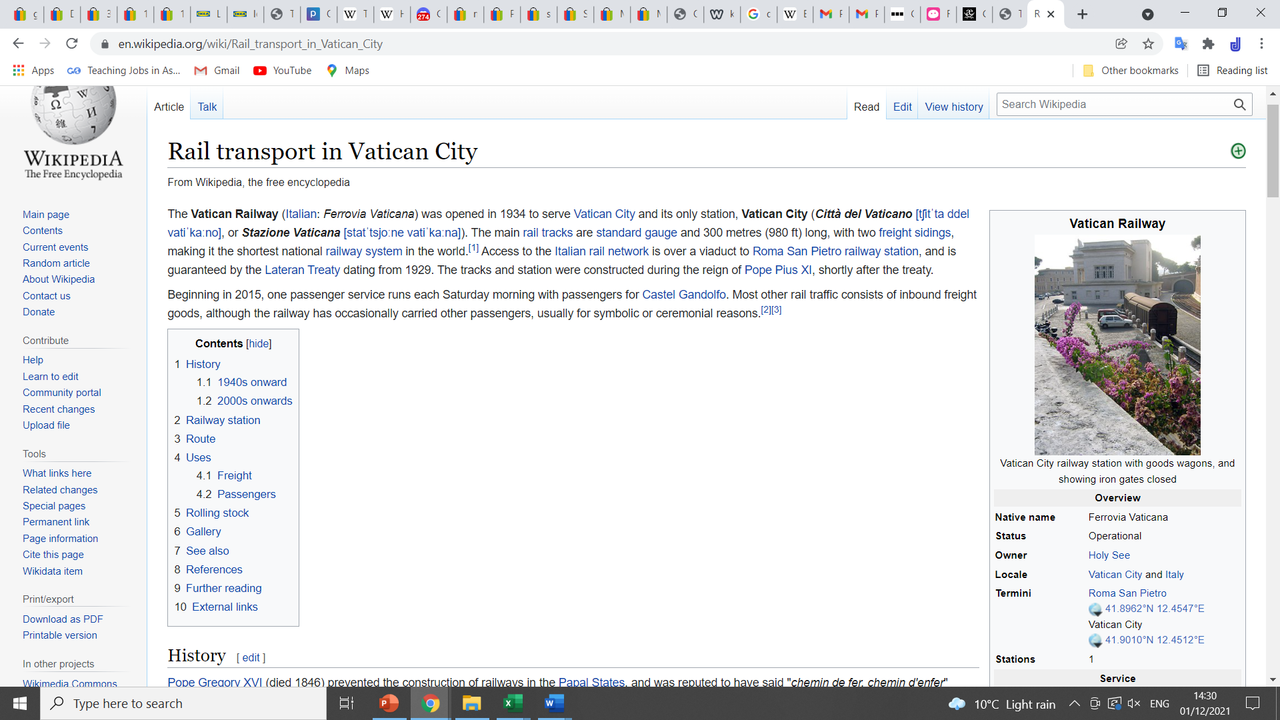Close the current Rail transport tab
This screenshot has height=720, width=1280.
(1051, 14)
